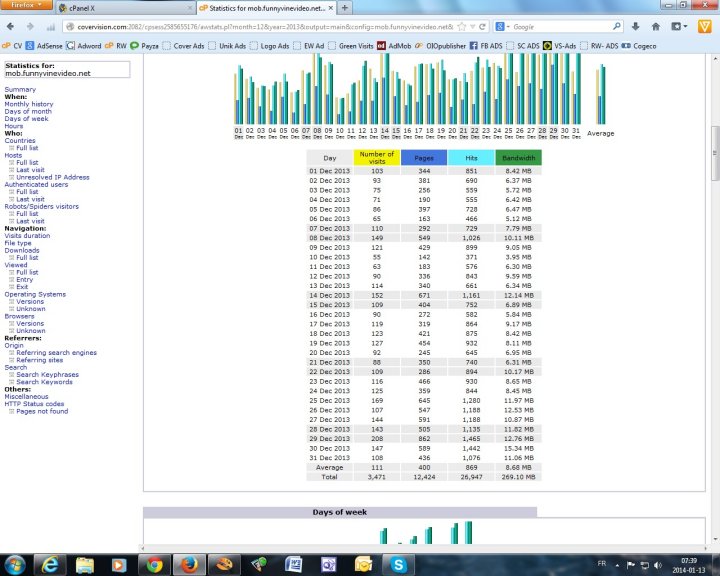The height and width of the screenshot is (576, 720).
Task: Click the Firefox home icon
Action: tap(657, 25)
